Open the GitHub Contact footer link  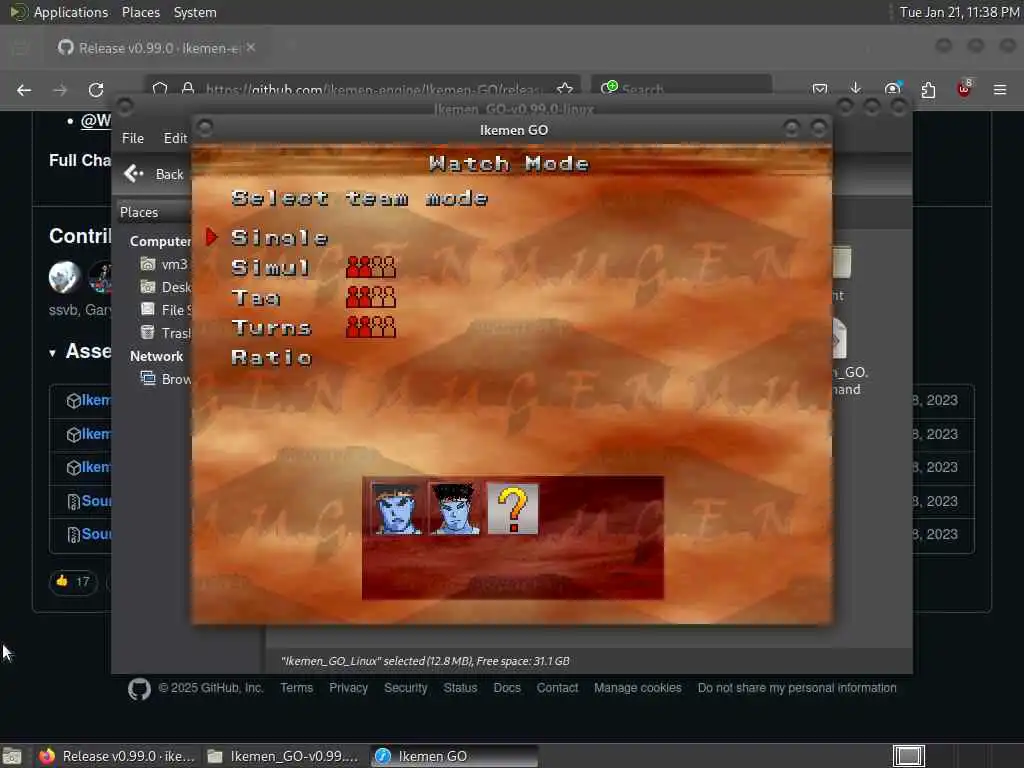point(557,688)
